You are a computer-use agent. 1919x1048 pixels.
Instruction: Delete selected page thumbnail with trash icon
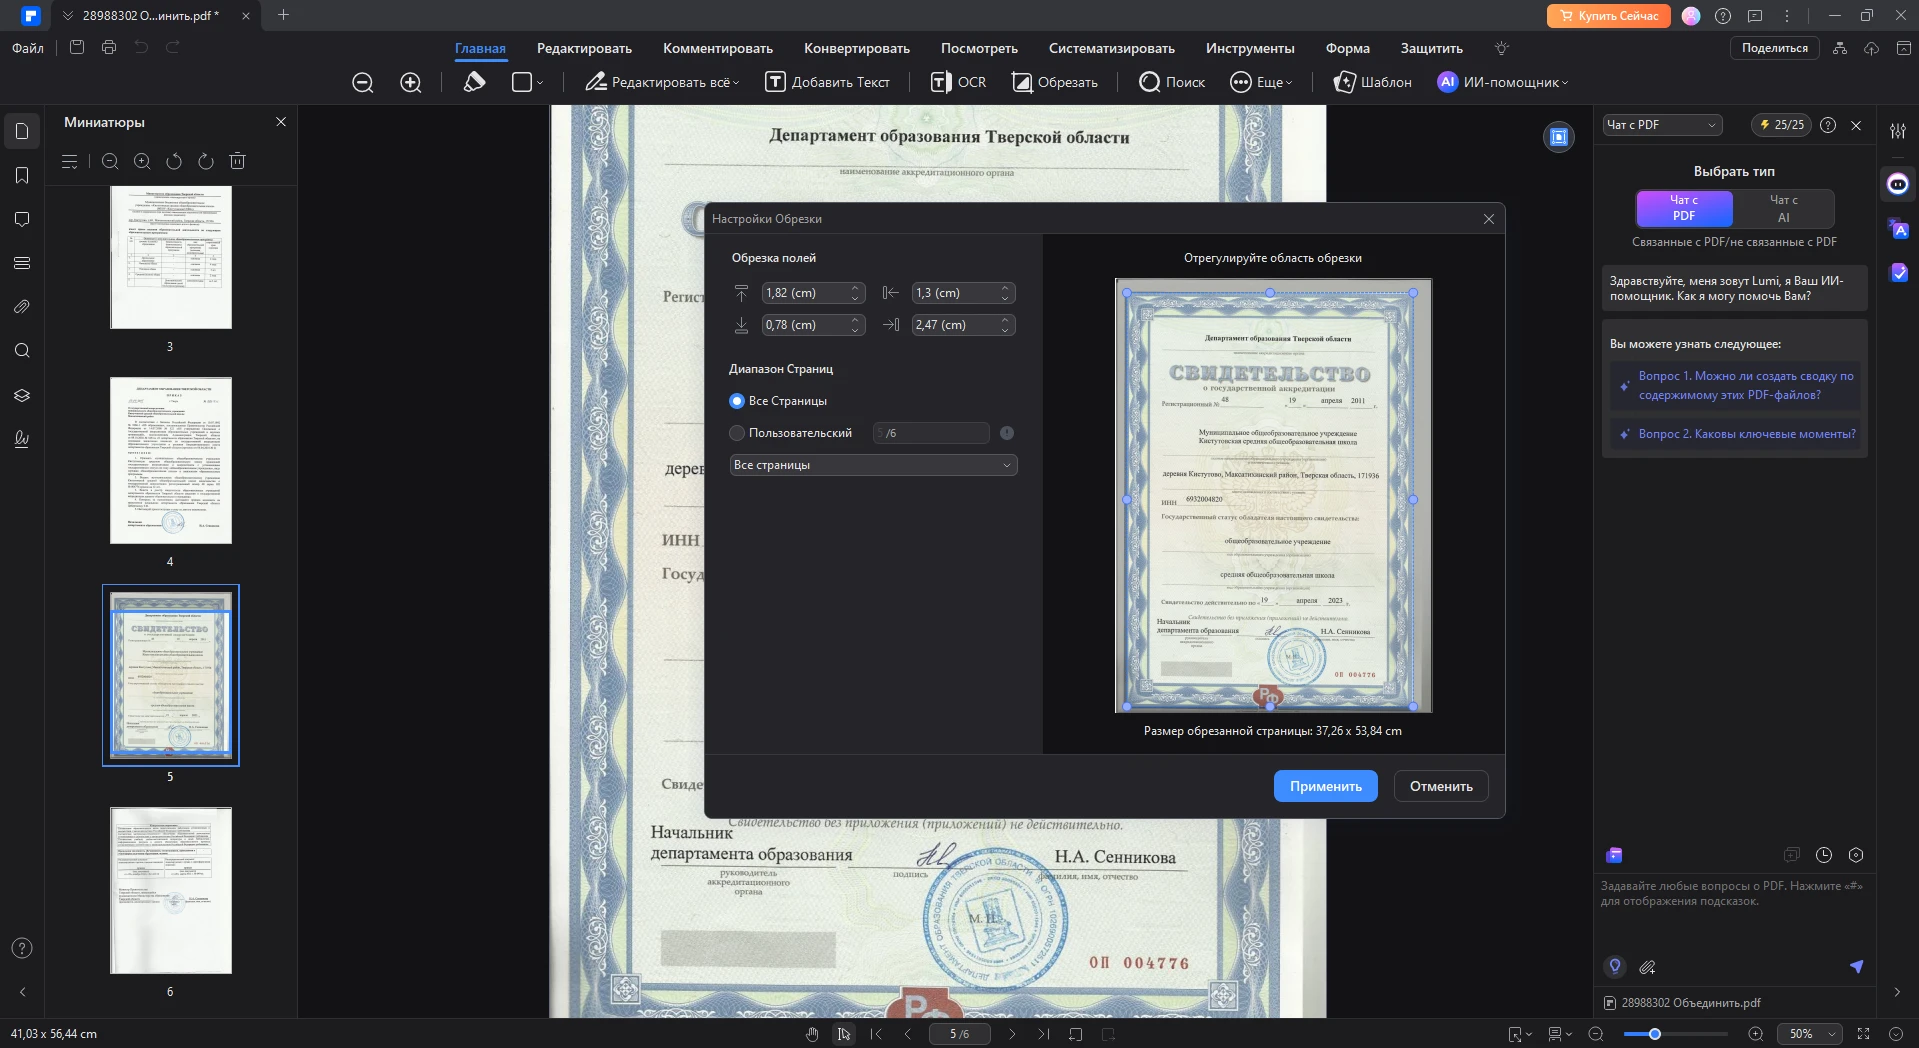coord(238,161)
